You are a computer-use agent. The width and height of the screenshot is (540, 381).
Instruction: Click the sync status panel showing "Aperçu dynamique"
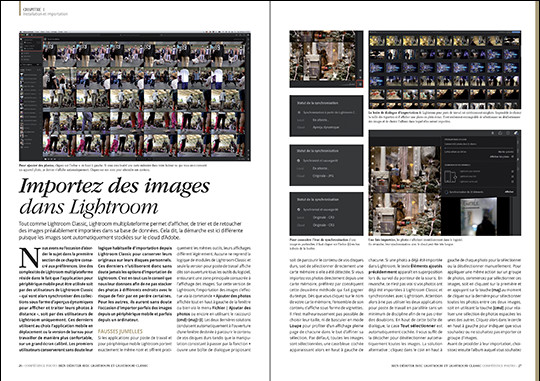tap(326, 116)
